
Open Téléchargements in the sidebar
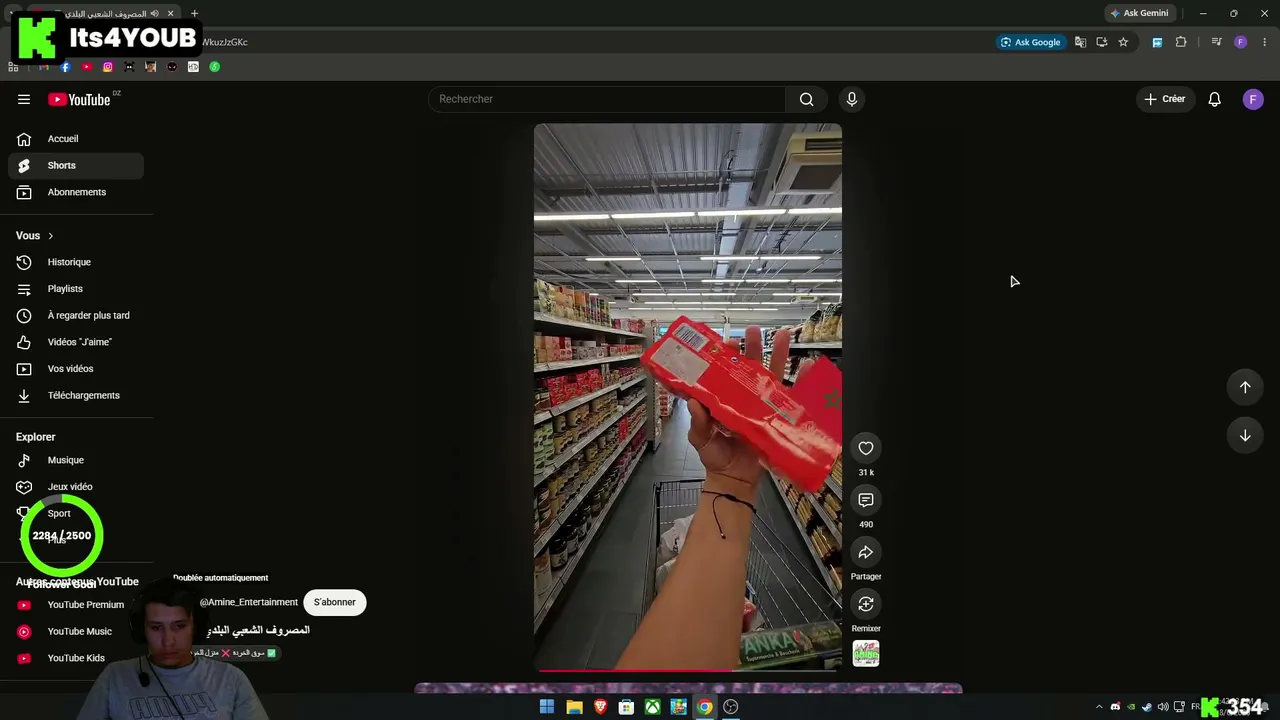coord(76,395)
